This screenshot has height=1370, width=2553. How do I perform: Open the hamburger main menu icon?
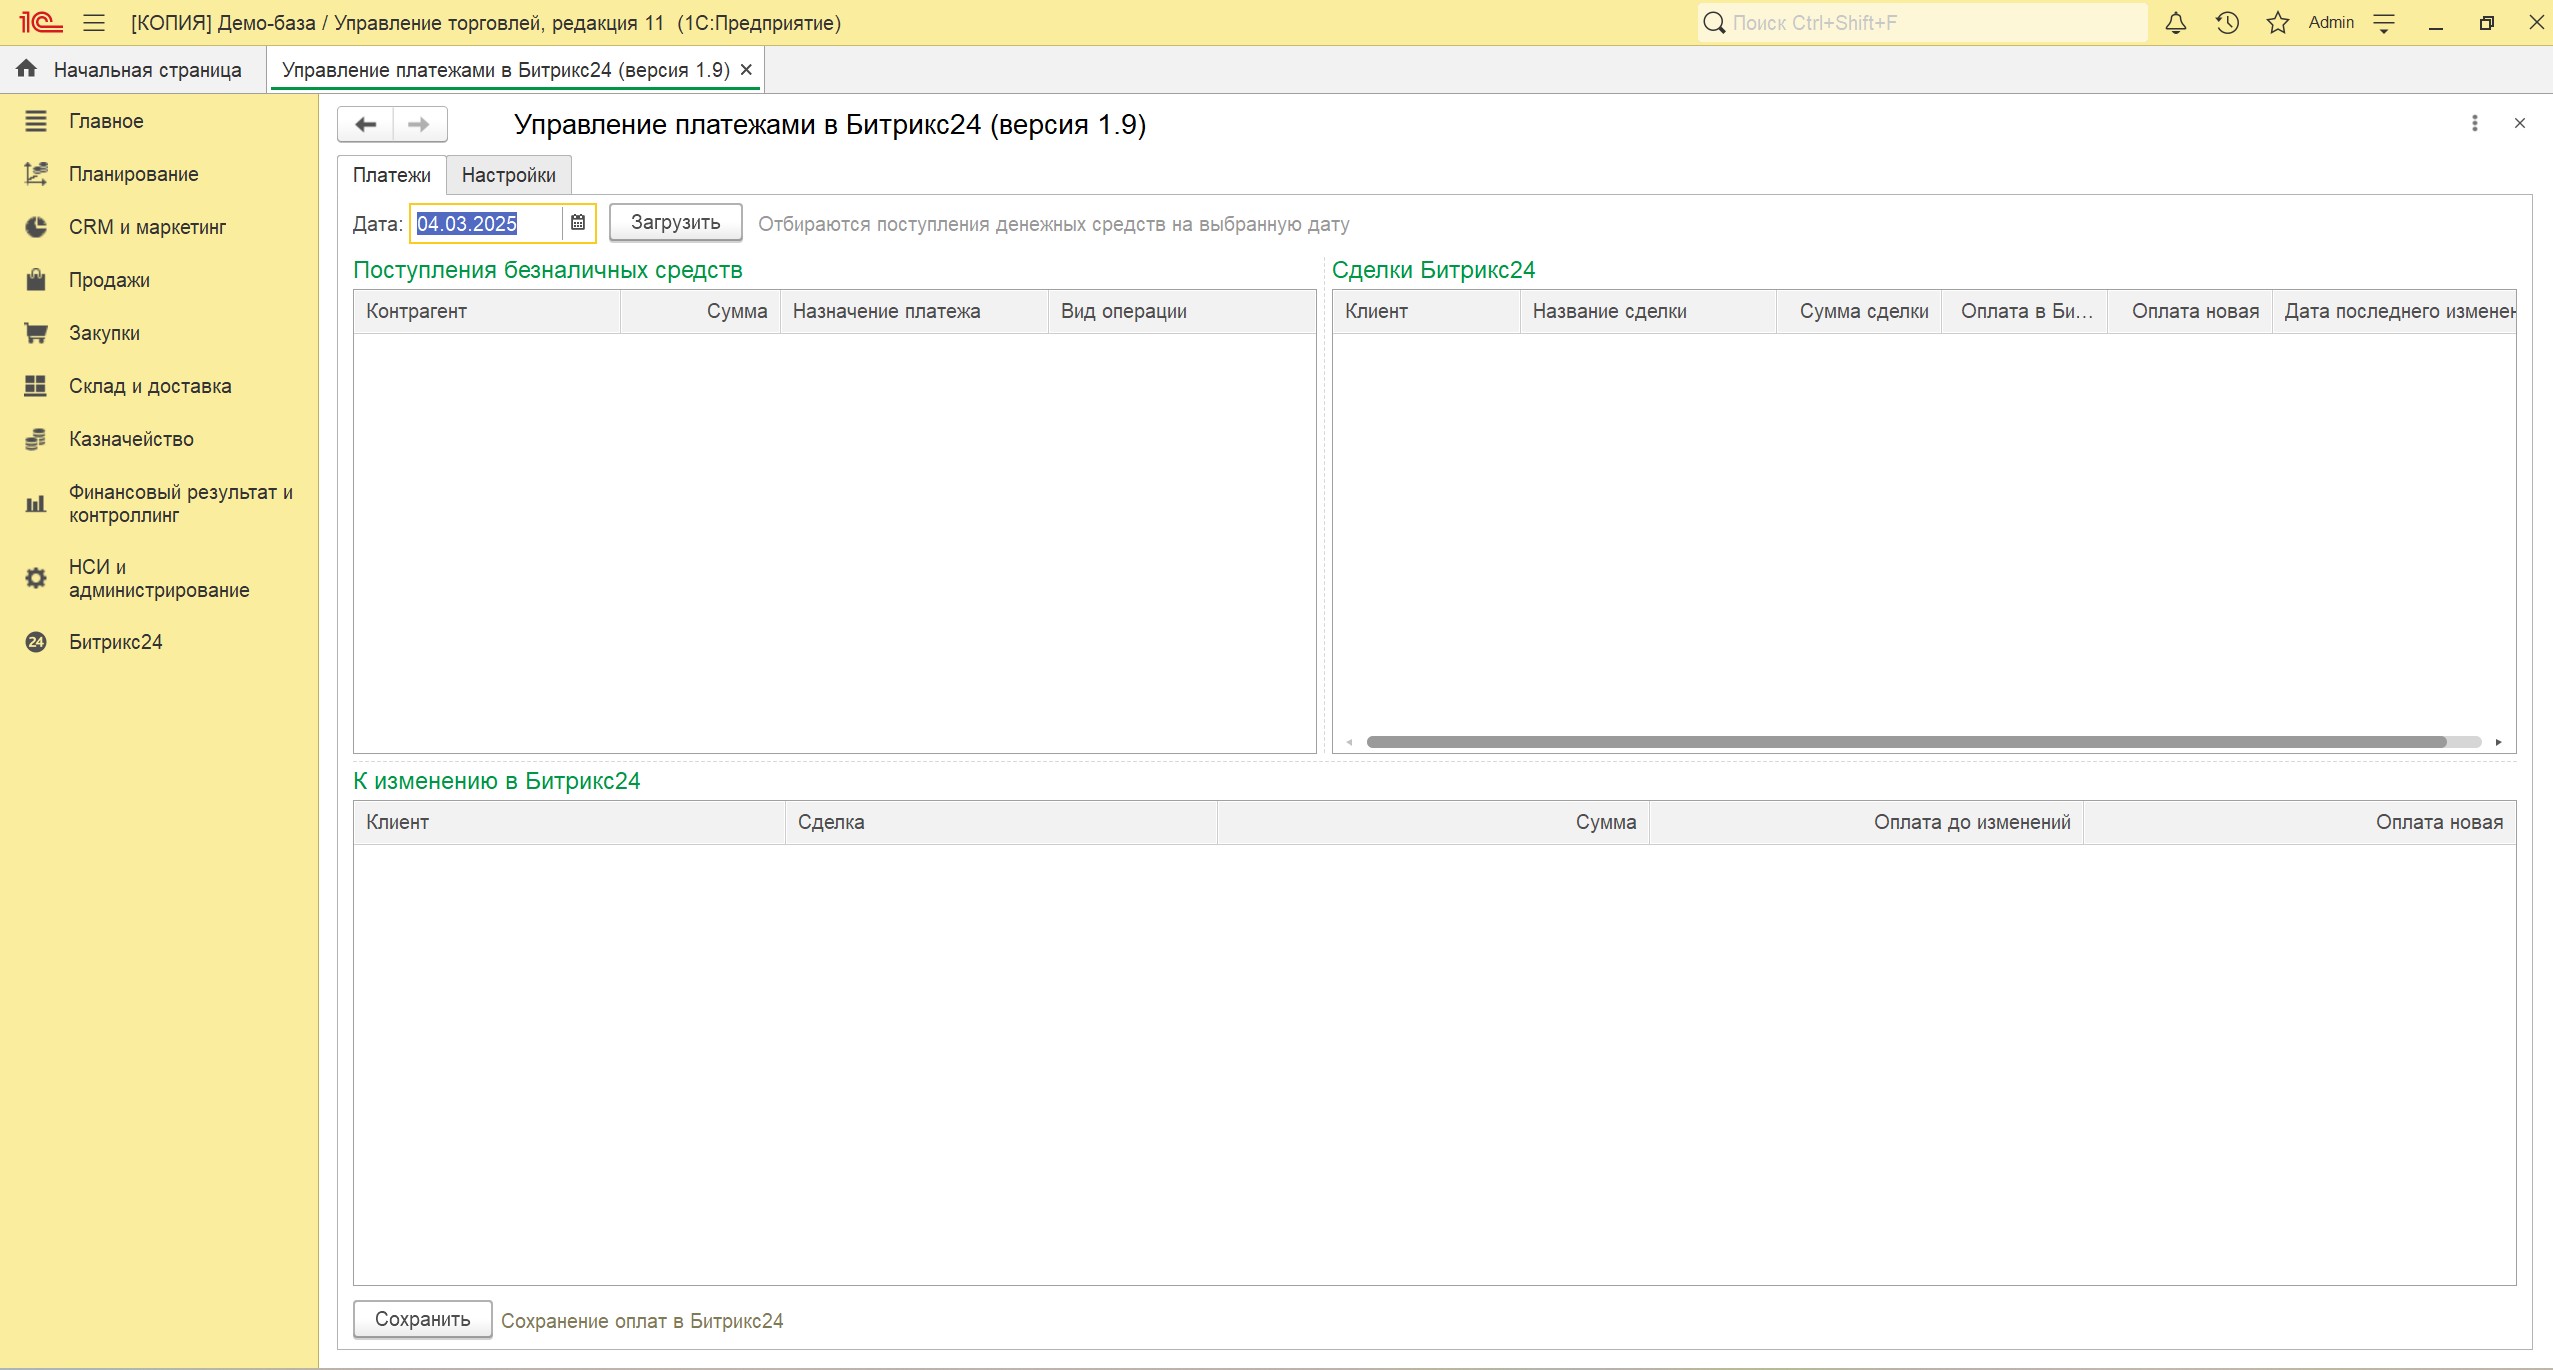pyautogui.click(x=94, y=23)
